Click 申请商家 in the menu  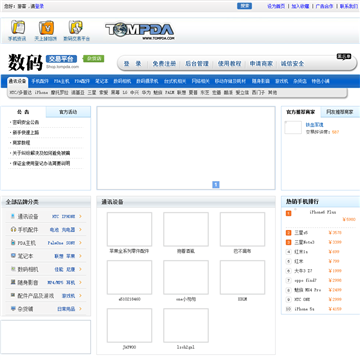tap(261, 64)
